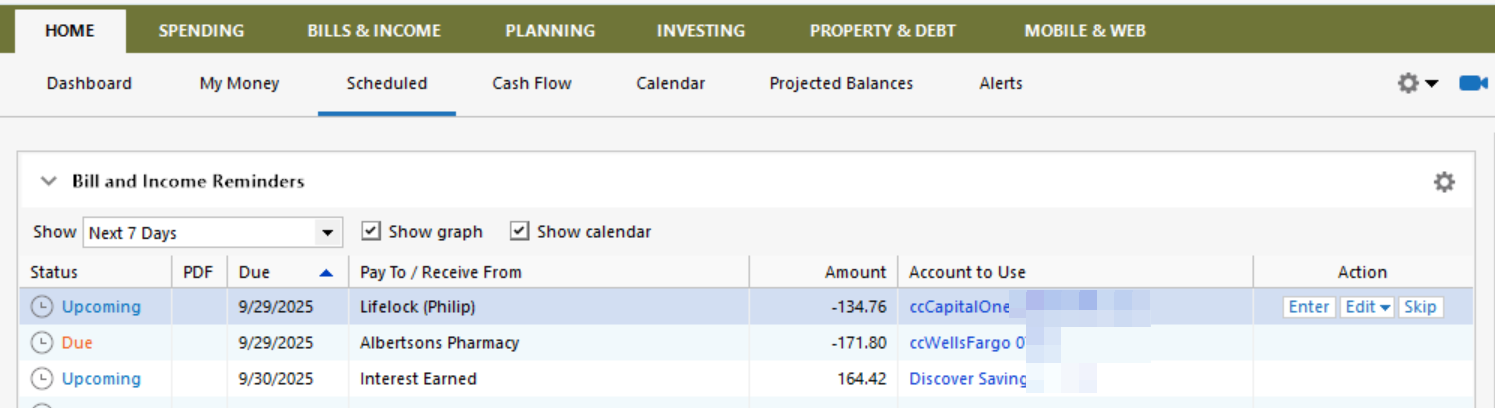The height and width of the screenshot is (408, 1495).
Task: Click clock status icon for Lifelock reminder
Action: 42,307
